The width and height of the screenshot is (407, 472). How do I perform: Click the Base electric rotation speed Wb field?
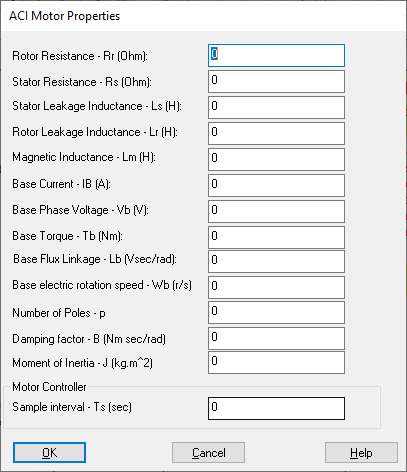[276, 287]
